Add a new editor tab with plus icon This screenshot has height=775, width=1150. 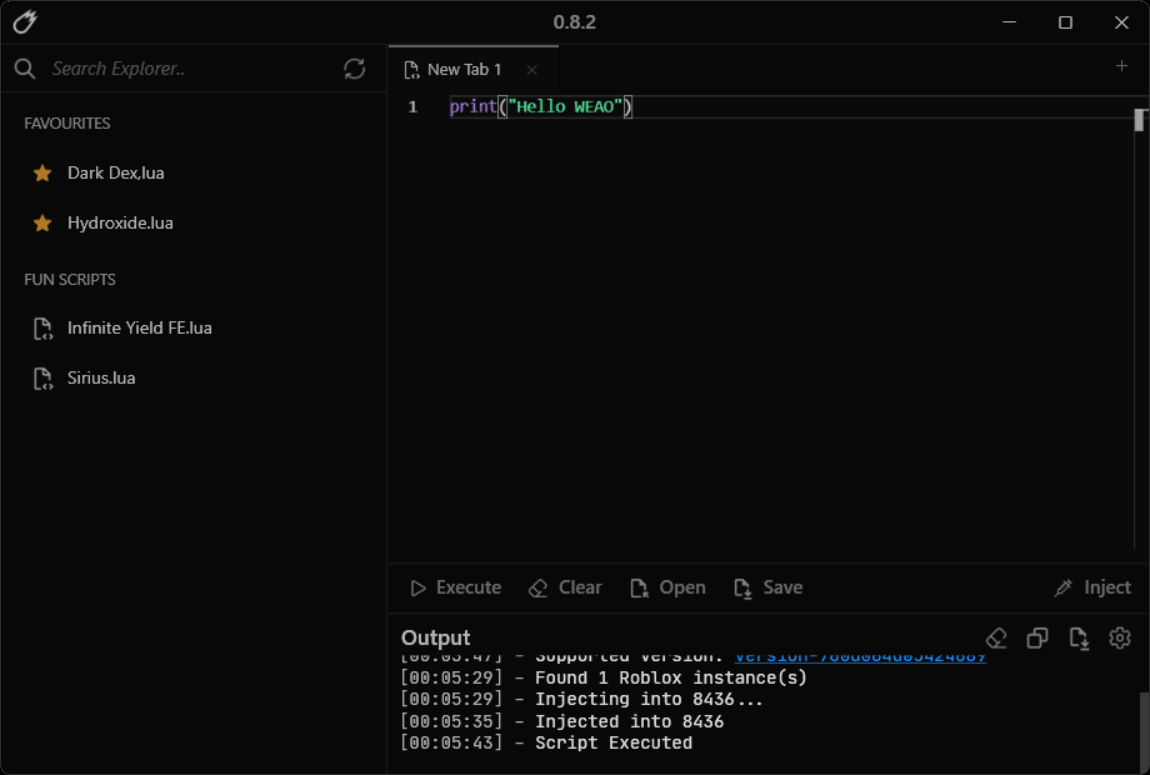click(x=1121, y=66)
